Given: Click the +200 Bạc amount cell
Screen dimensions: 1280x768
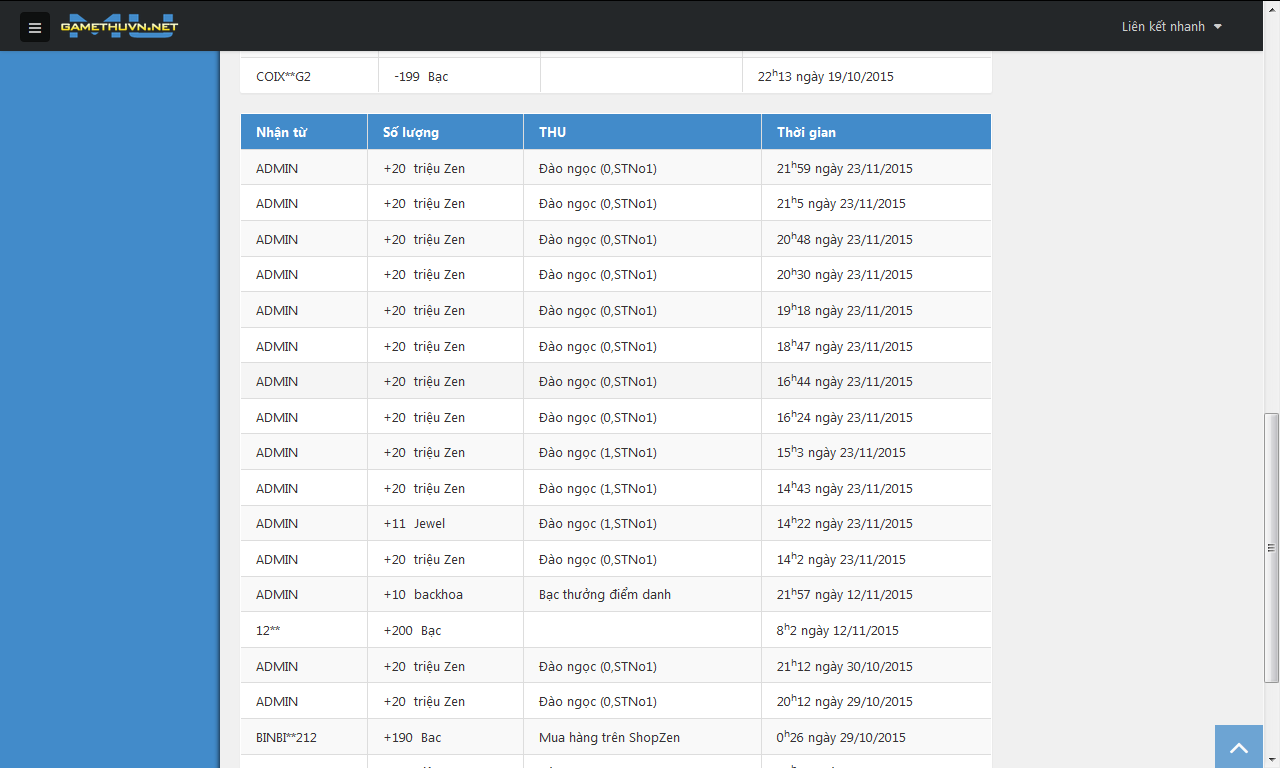Looking at the screenshot, I should (x=446, y=630).
